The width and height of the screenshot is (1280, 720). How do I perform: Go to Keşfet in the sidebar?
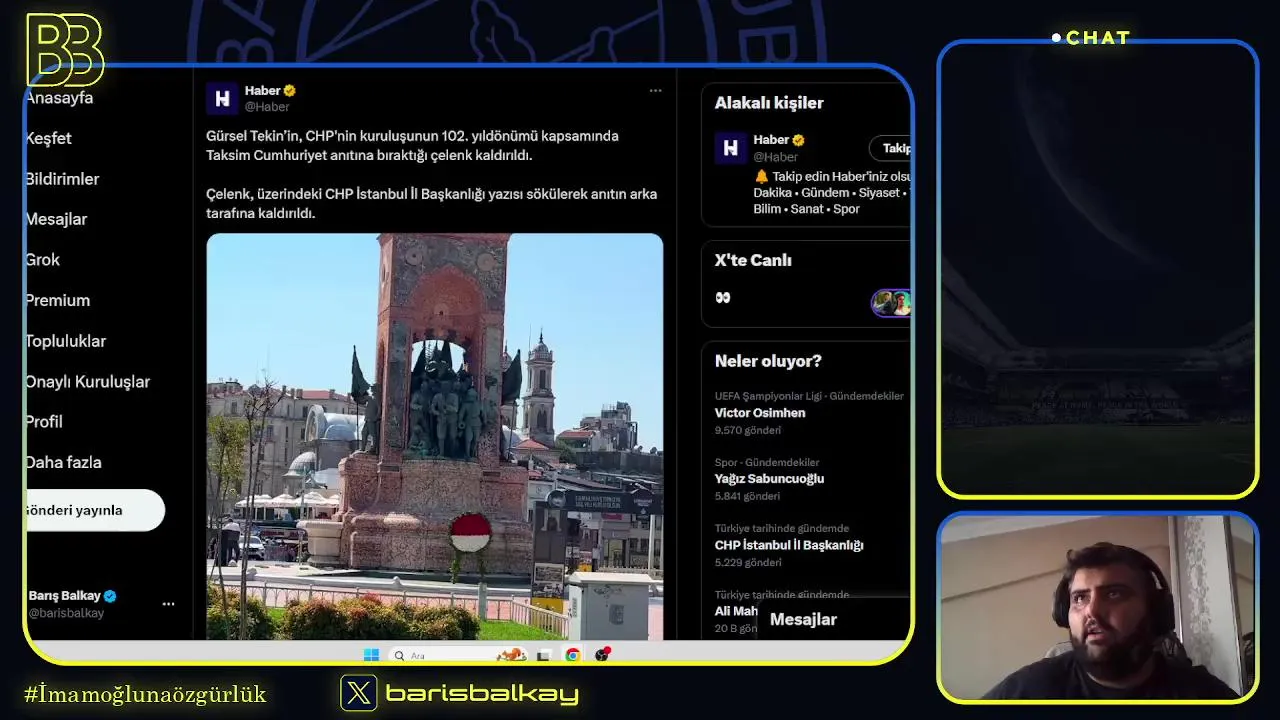click(49, 138)
